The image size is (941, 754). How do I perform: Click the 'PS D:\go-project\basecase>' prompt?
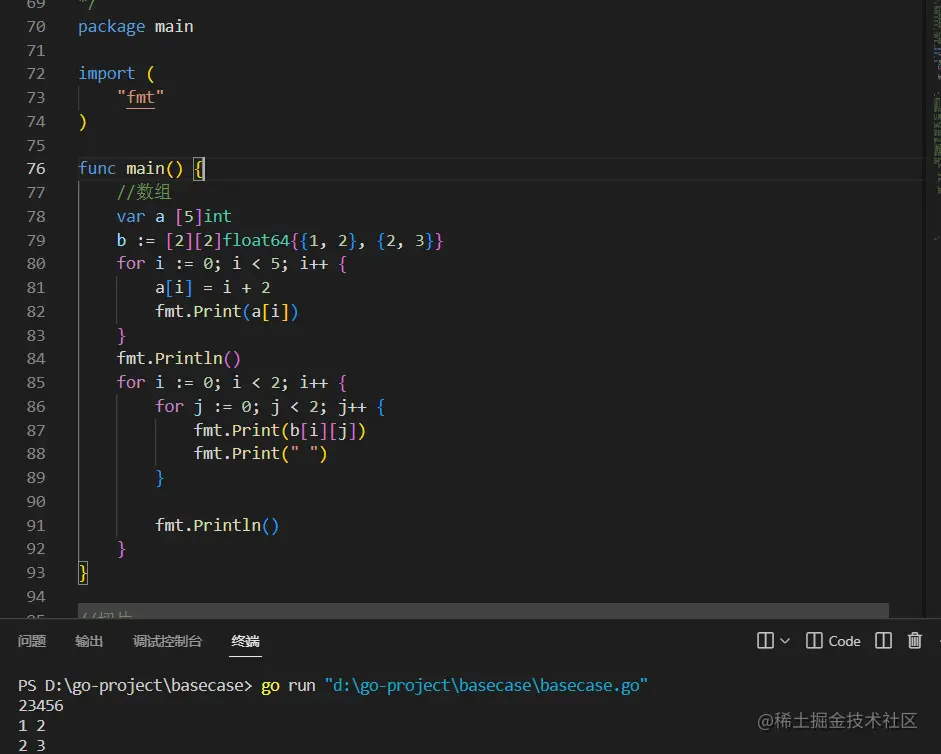pyautogui.click(x=135, y=686)
